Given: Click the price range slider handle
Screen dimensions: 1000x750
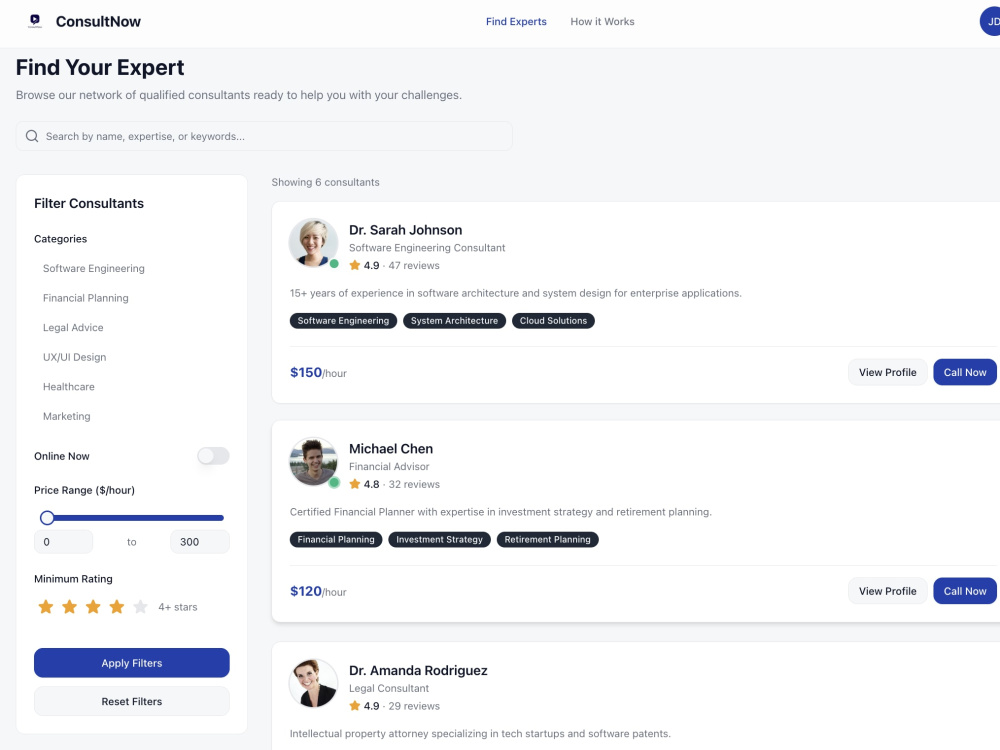Looking at the screenshot, I should (47, 518).
